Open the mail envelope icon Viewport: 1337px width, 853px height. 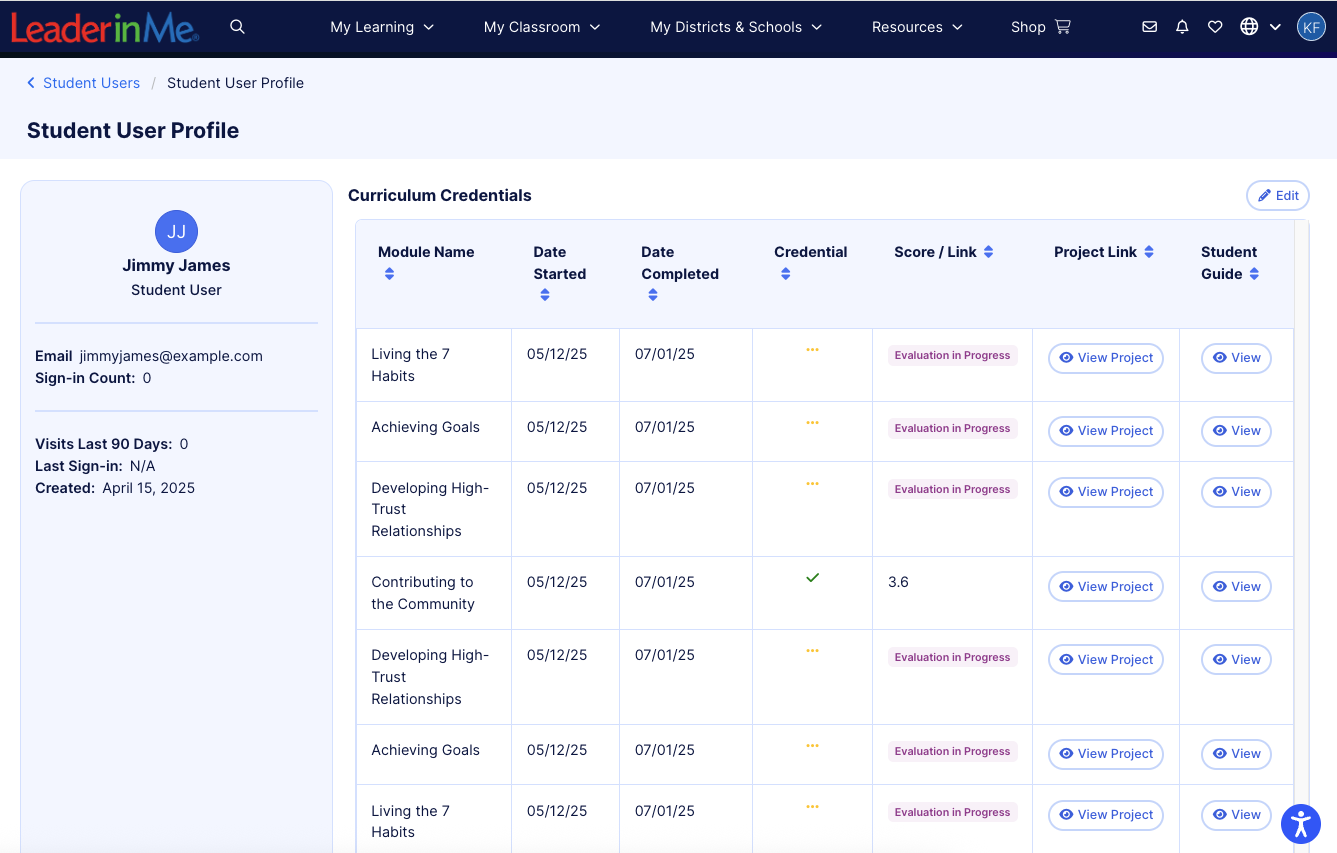click(1149, 27)
